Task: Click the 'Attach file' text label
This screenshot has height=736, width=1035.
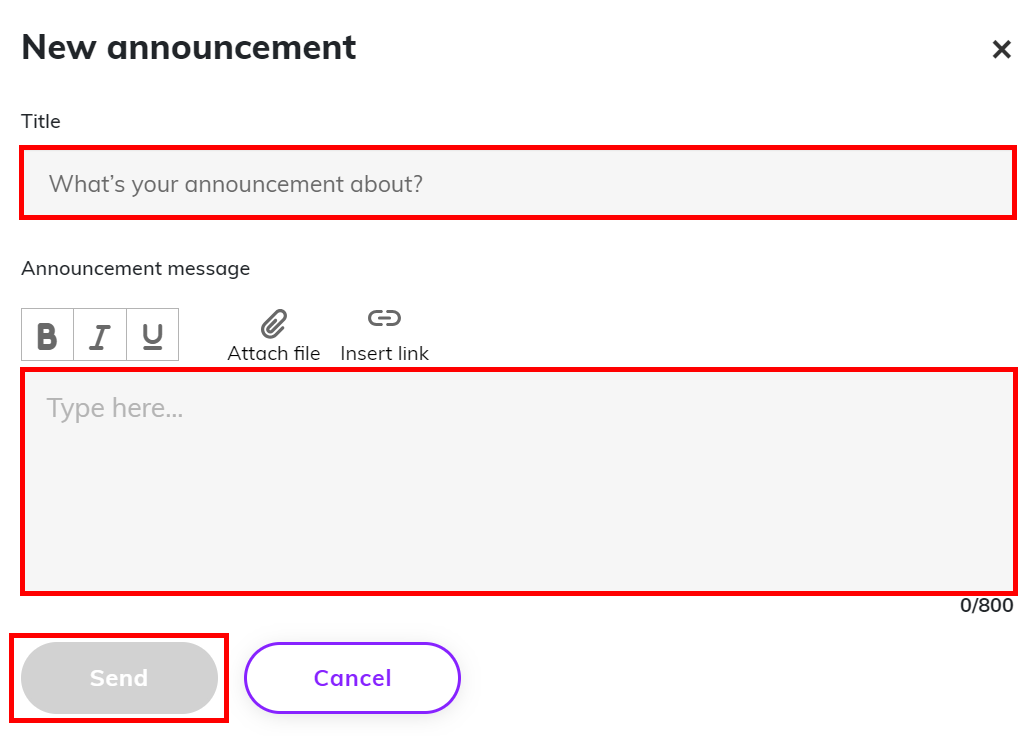Action: (x=274, y=353)
